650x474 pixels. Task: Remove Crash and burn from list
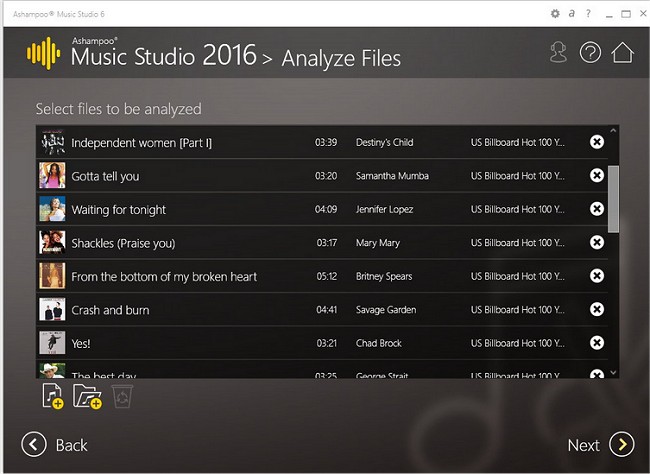(597, 309)
